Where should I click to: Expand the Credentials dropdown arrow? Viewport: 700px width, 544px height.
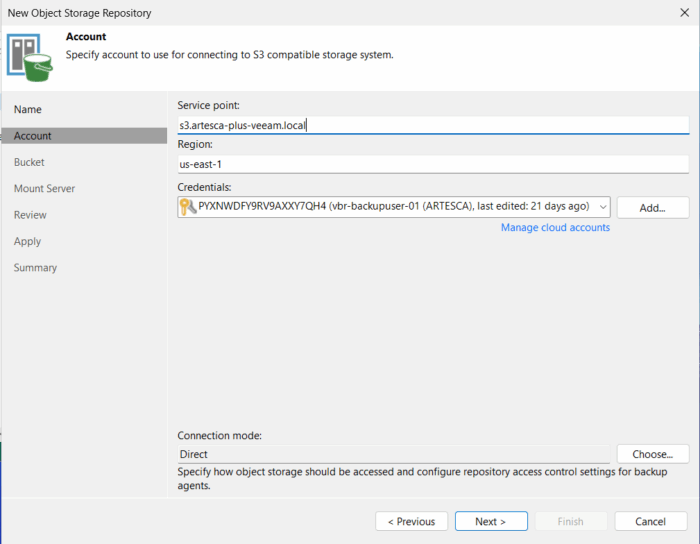(x=603, y=207)
